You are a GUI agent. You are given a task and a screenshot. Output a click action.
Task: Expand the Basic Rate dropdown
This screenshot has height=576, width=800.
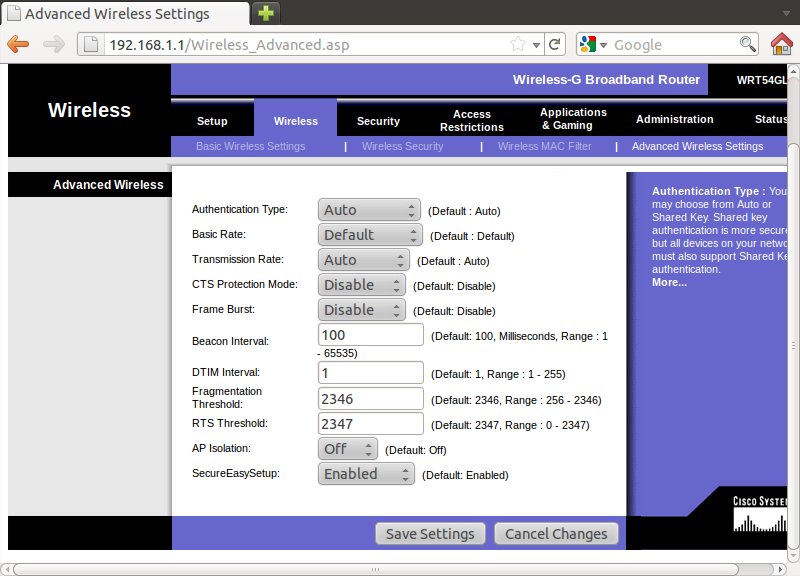pos(371,235)
